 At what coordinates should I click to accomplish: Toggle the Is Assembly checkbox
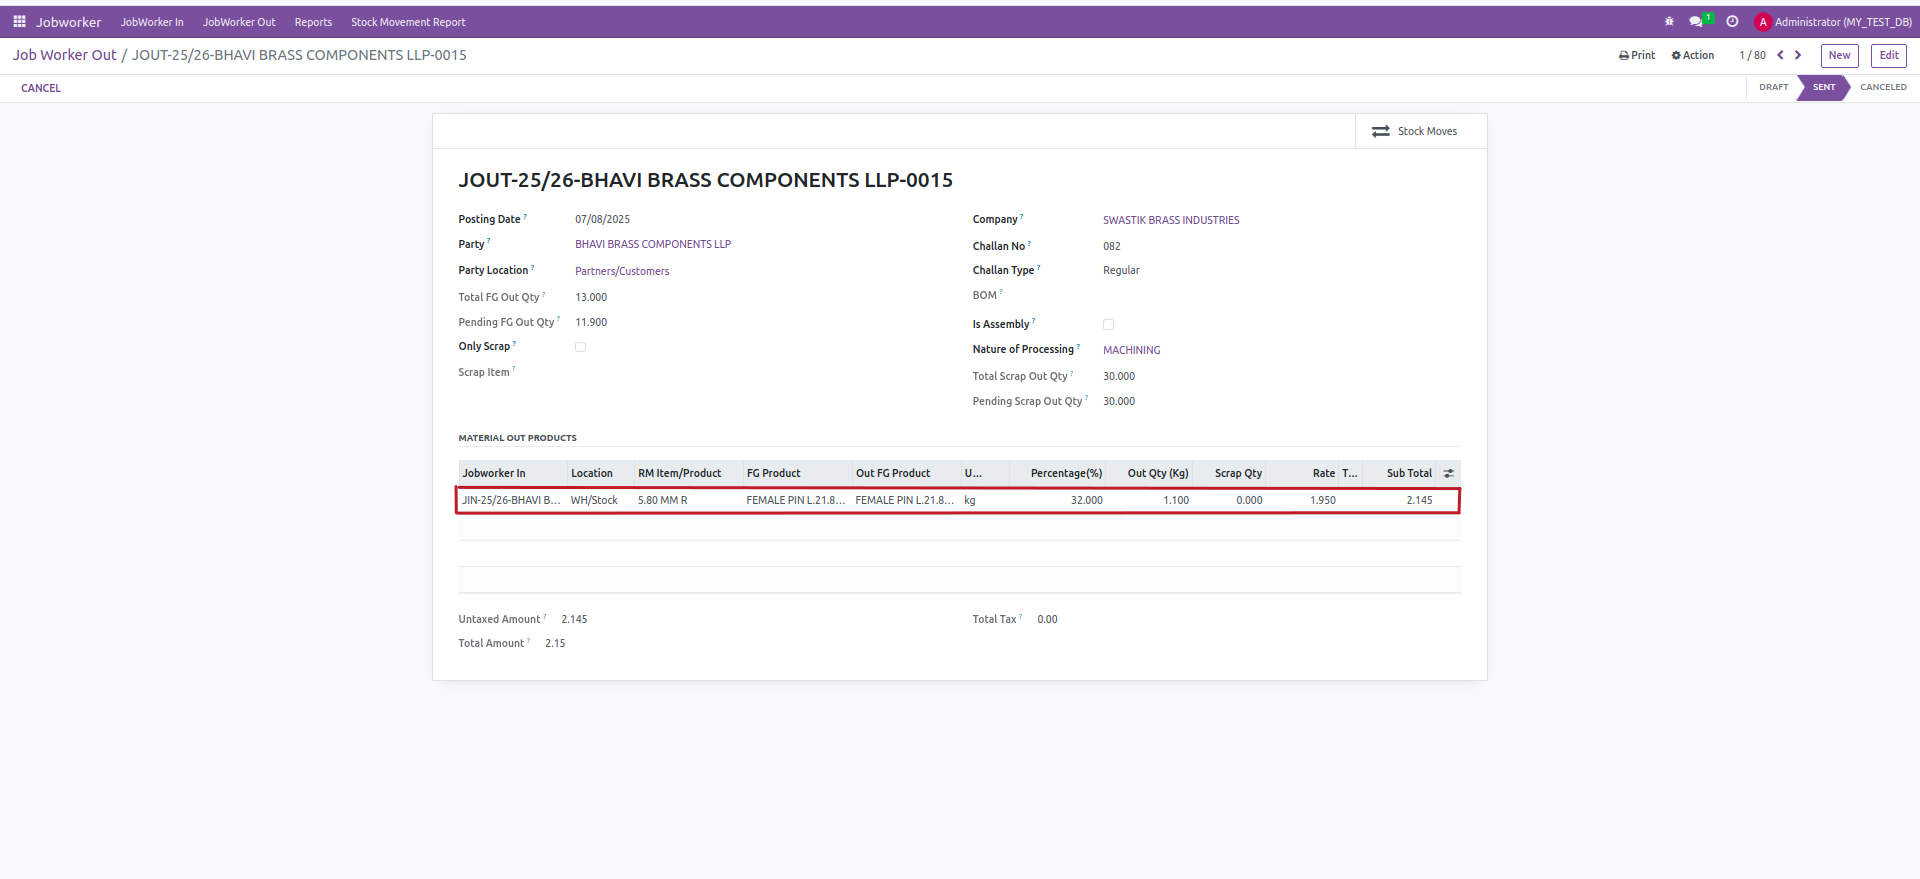click(1108, 325)
